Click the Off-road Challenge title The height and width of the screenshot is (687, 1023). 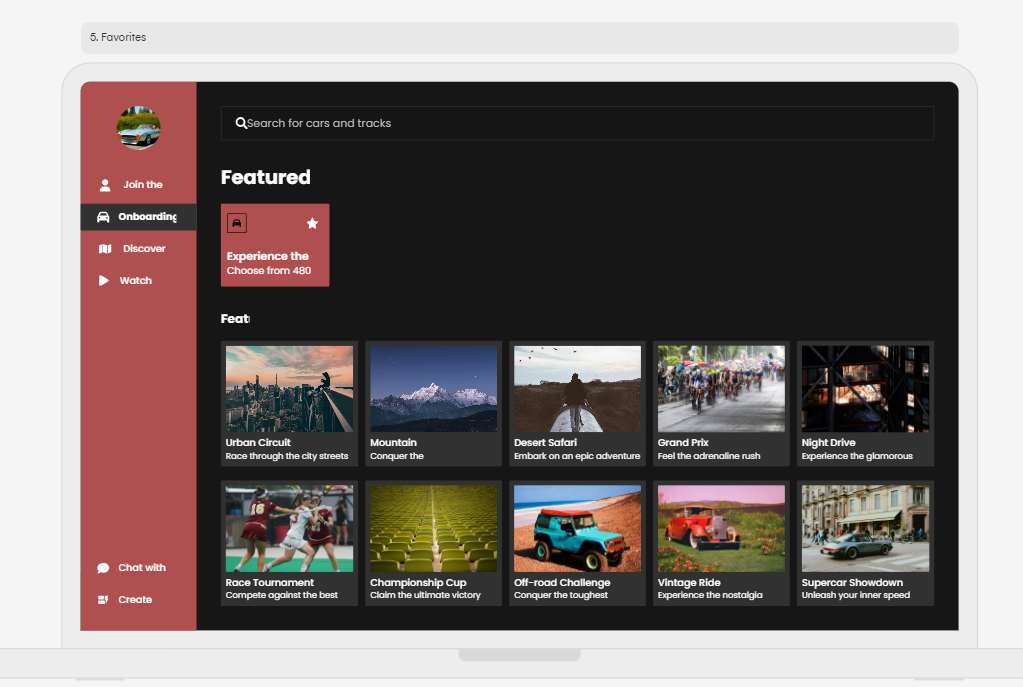point(562,582)
